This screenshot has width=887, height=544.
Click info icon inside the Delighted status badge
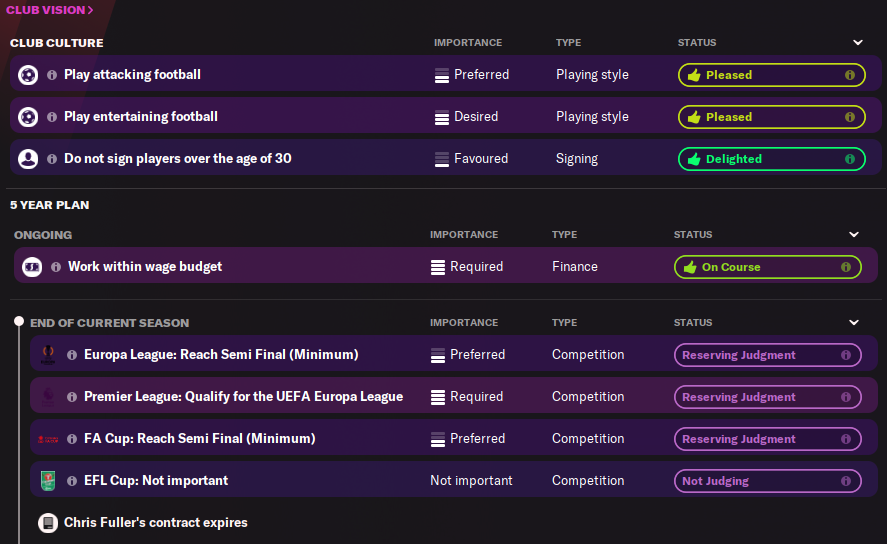tap(849, 159)
